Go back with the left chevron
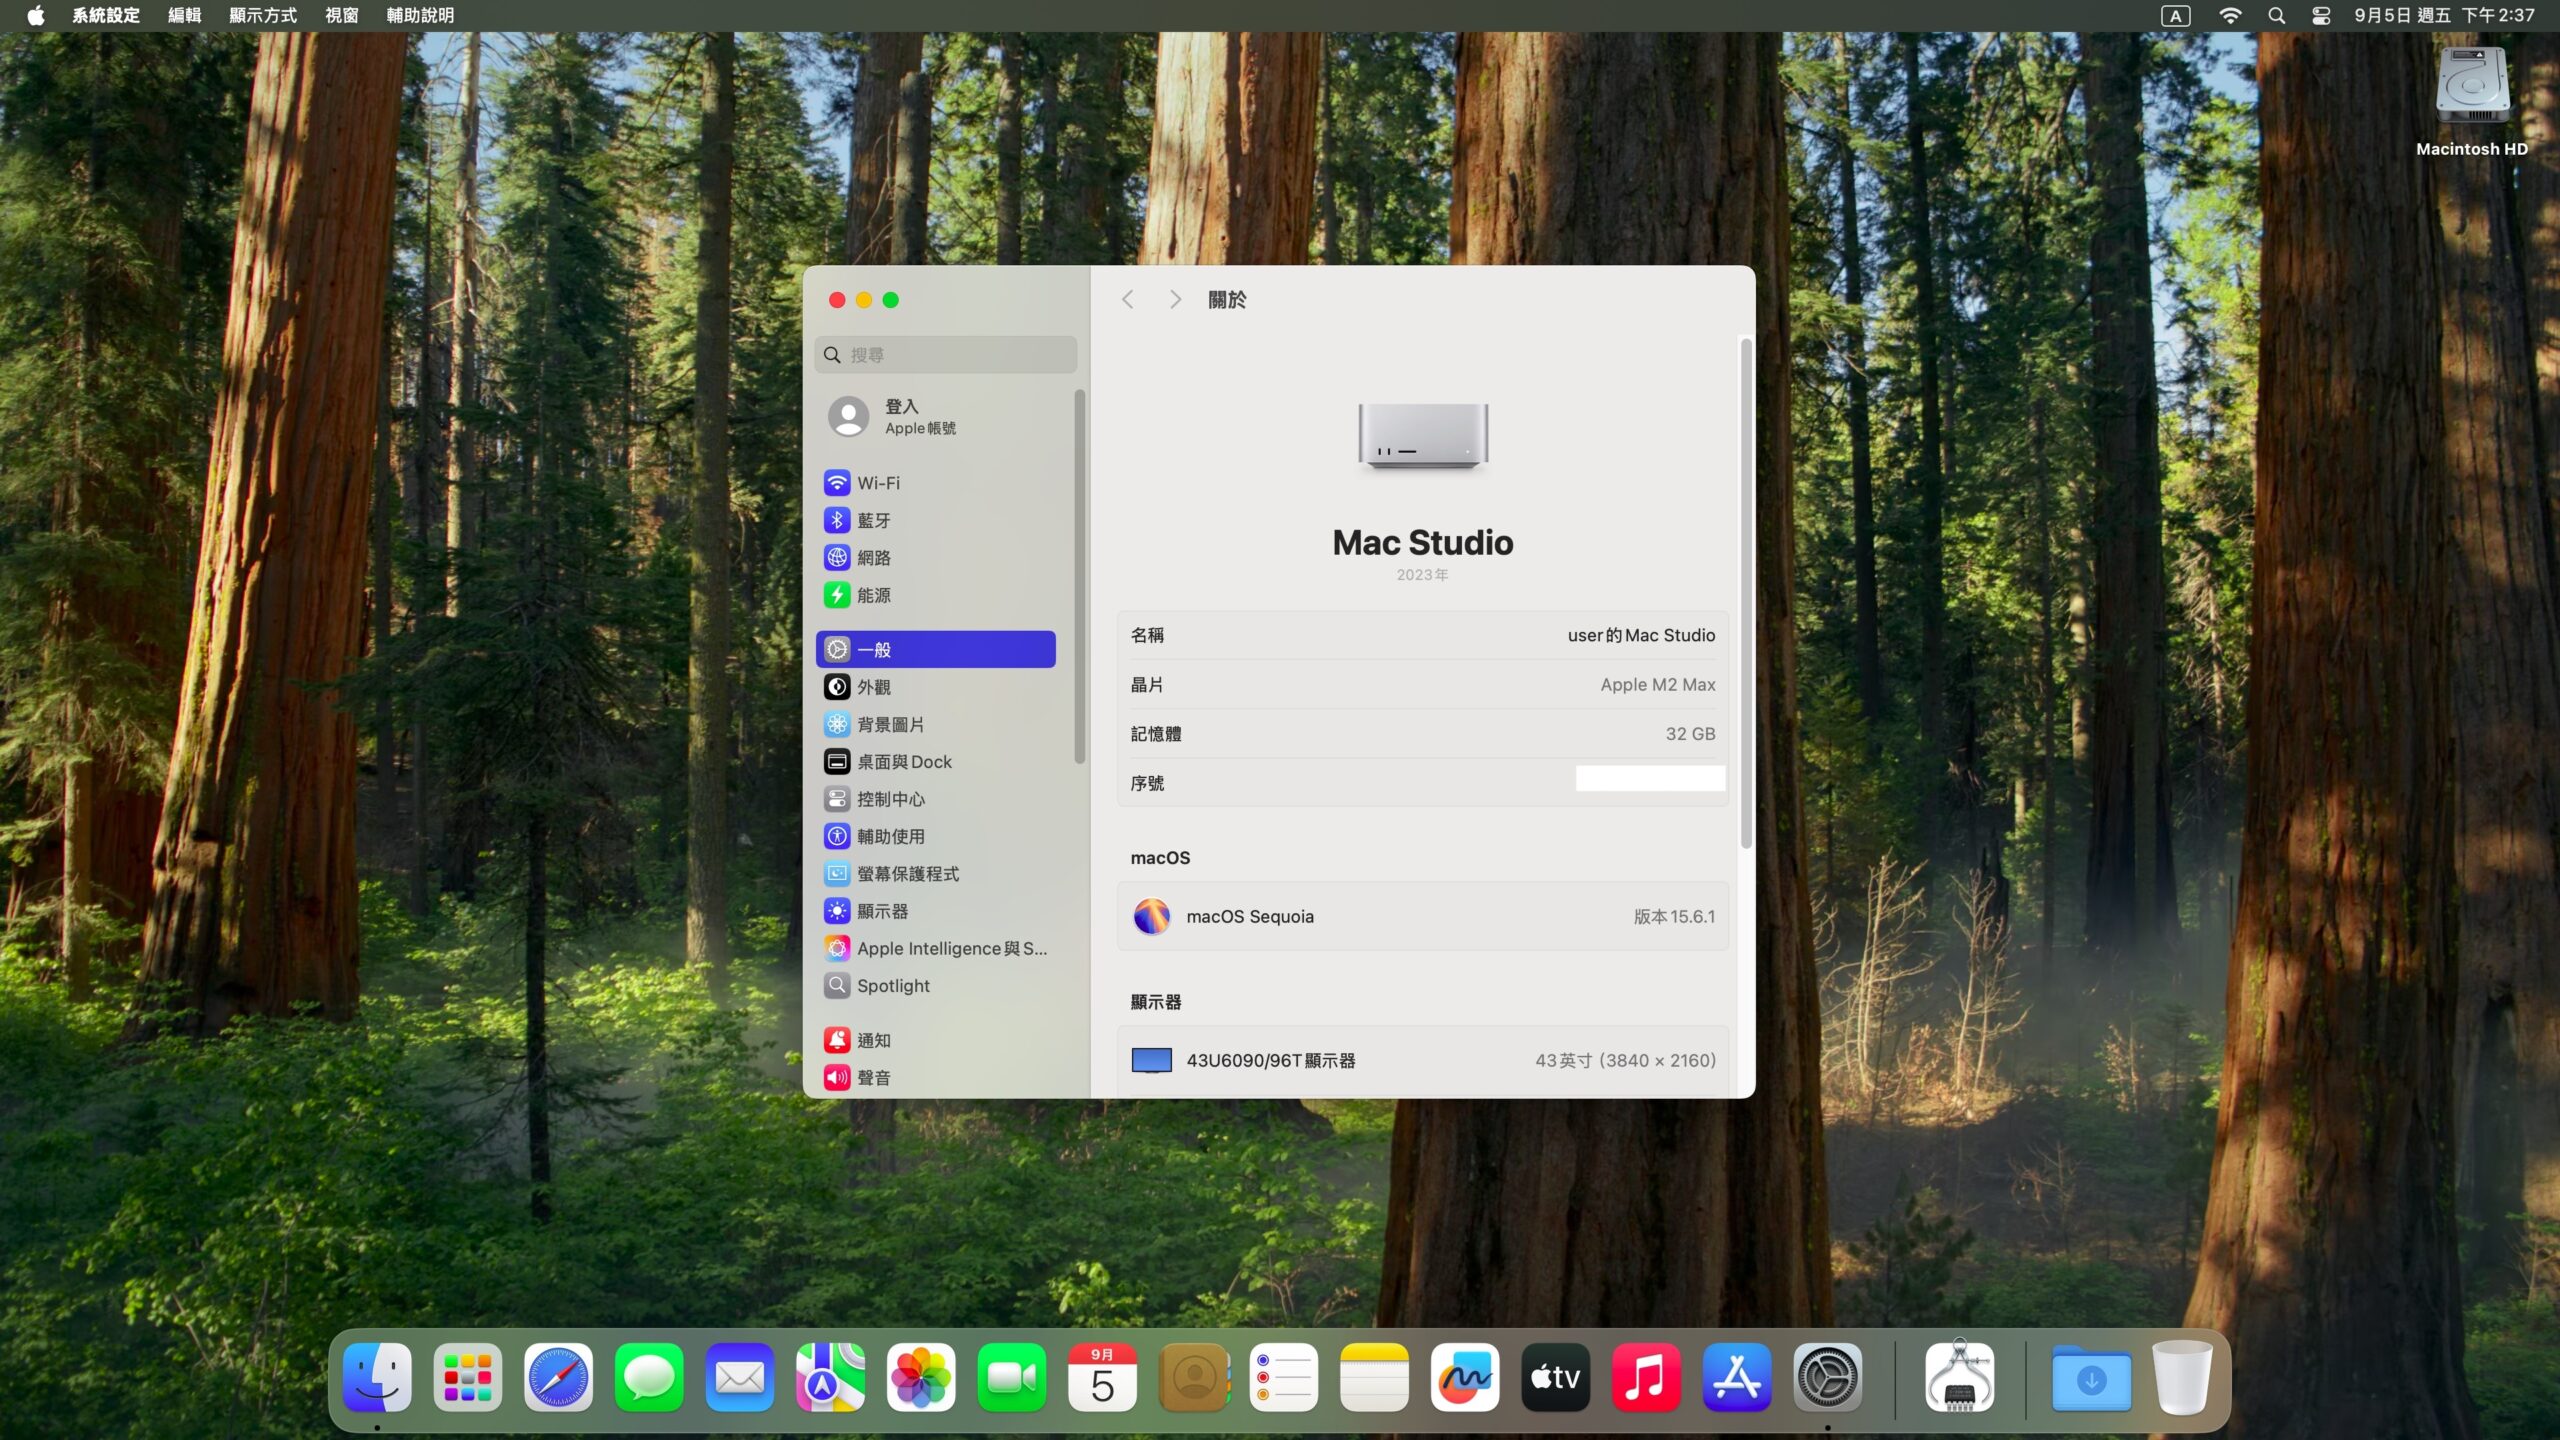2560x1440 pixels. tap(1128, 300)
